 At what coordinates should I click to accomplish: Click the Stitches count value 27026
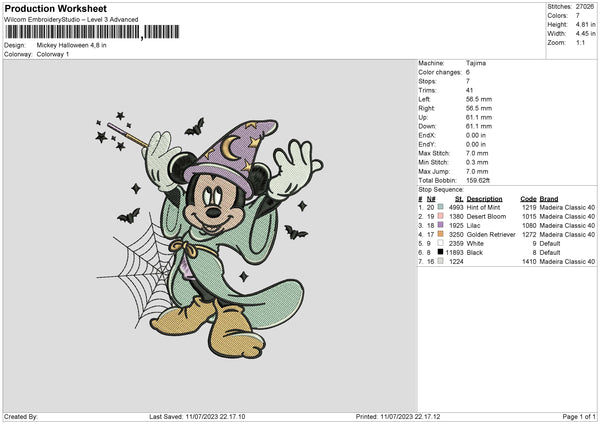point(583,7)
